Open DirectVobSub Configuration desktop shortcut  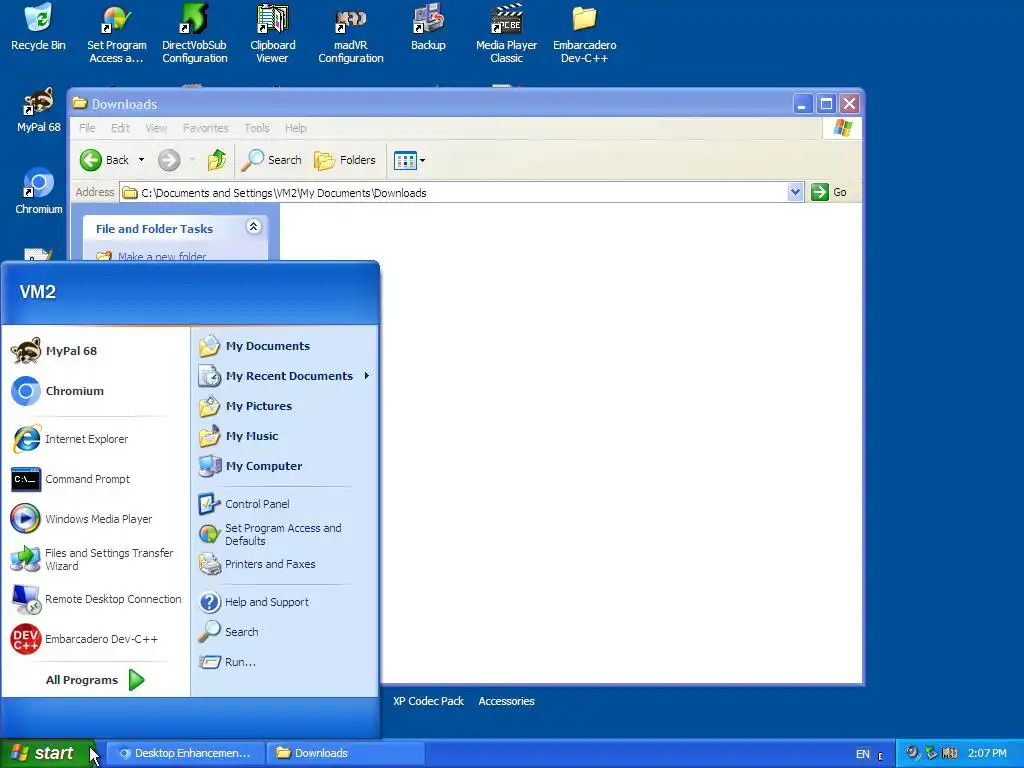pyautogui.click(x=195, y=34)
